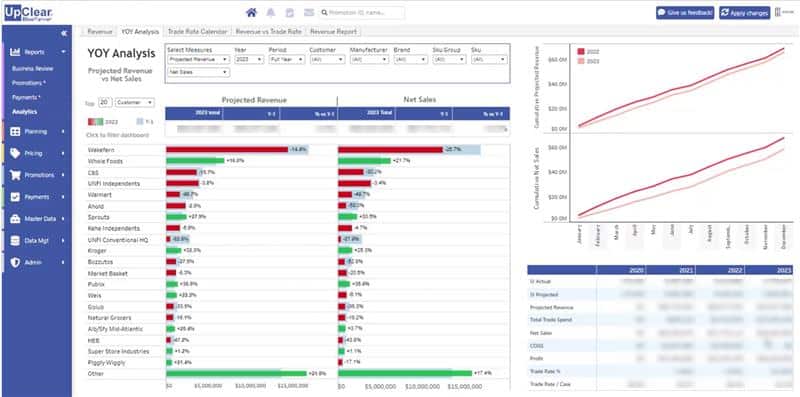The height and width of the screenshot is (397, 800).
Task: Open the Net Sales measure dropdown
Action: (x=198, y=72)
